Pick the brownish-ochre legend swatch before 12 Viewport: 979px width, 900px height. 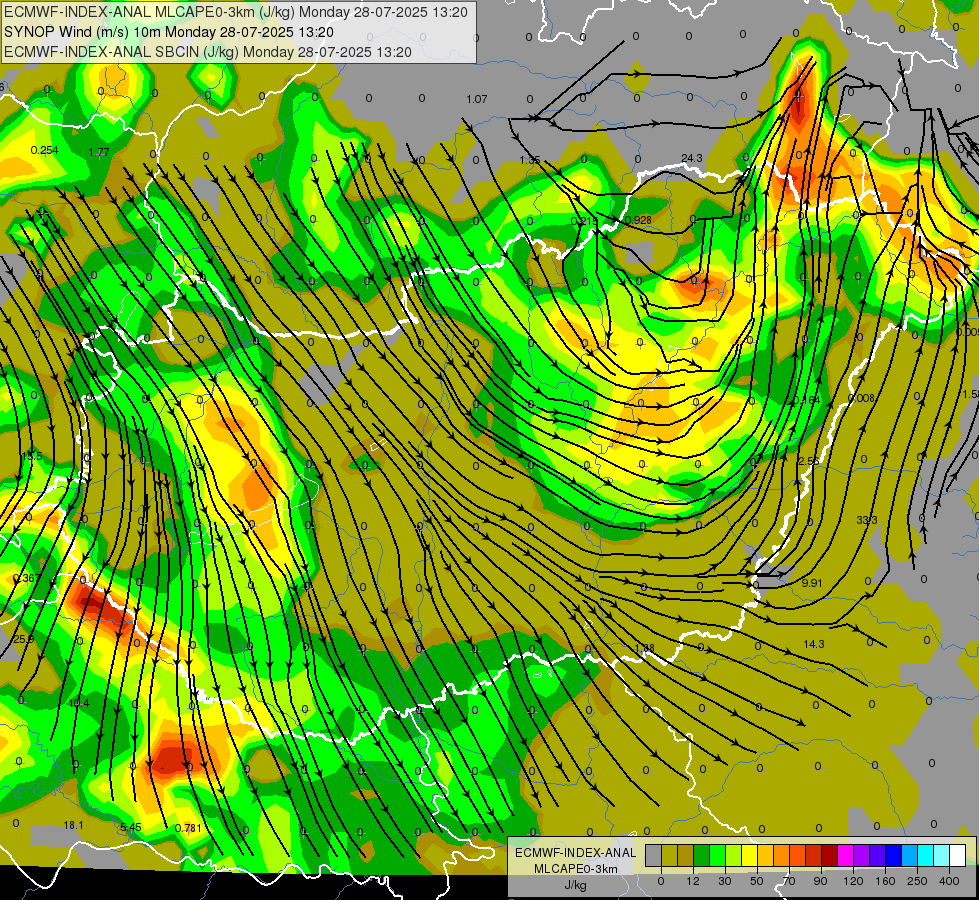pos(686,855)
